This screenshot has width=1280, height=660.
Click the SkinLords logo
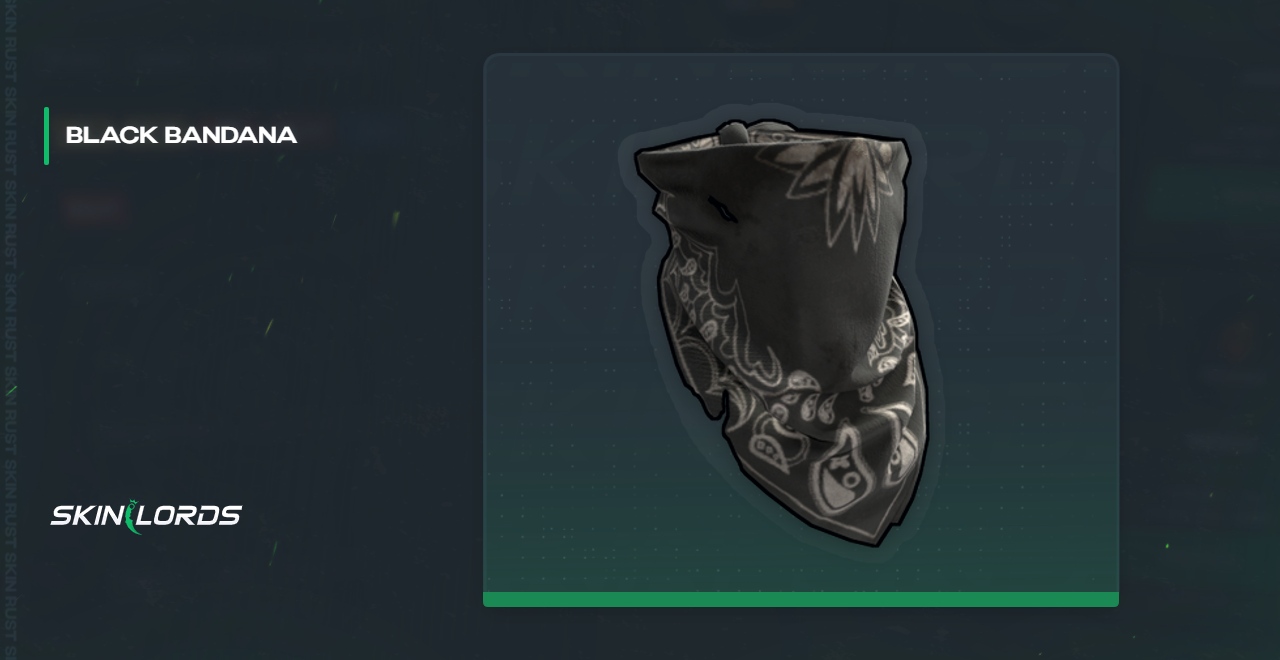pos(146,515)
